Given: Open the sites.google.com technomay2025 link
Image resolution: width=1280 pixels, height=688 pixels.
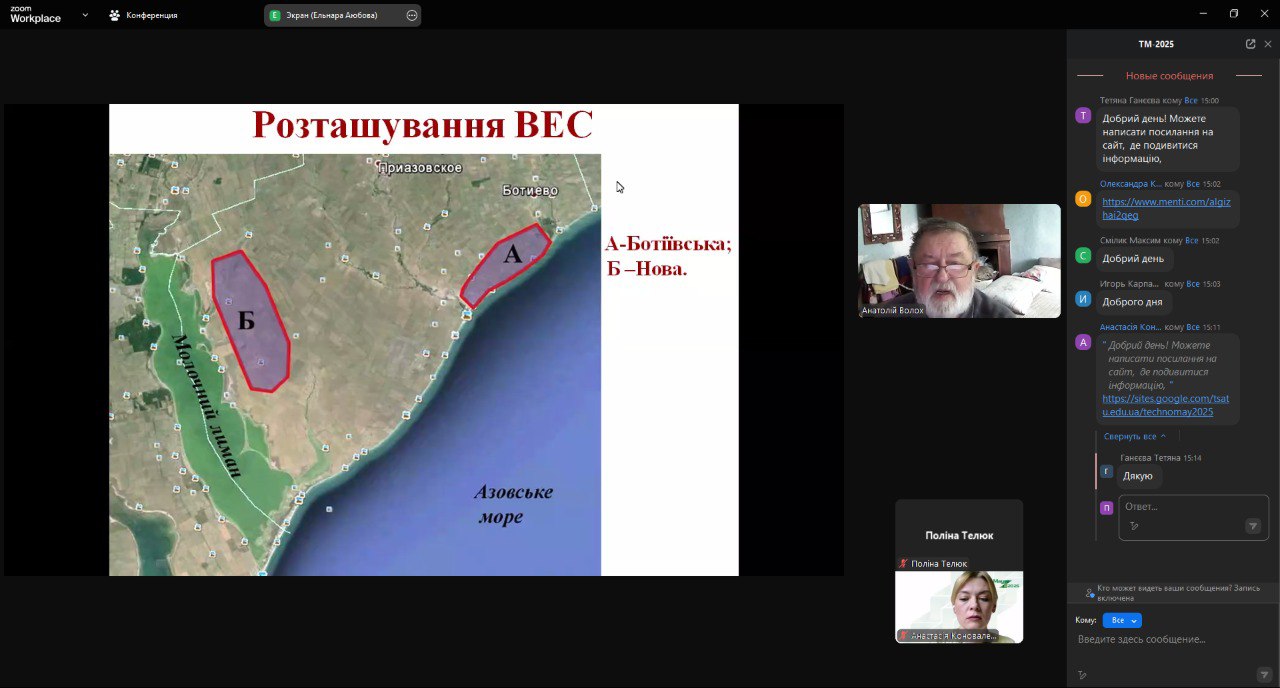Looking at the screenshot, I should pos(1166,405).
